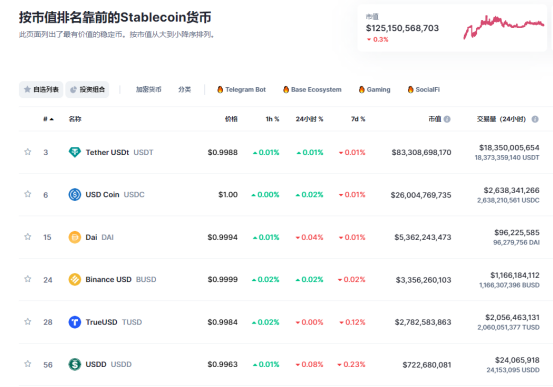Click the info icon beside 市值 column
553x387 pixels.
[x=447, y=119]
